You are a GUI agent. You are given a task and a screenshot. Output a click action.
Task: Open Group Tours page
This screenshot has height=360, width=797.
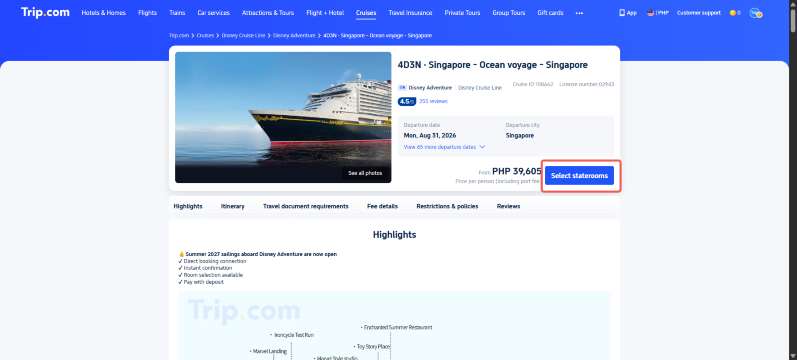(x=509, y=13)
